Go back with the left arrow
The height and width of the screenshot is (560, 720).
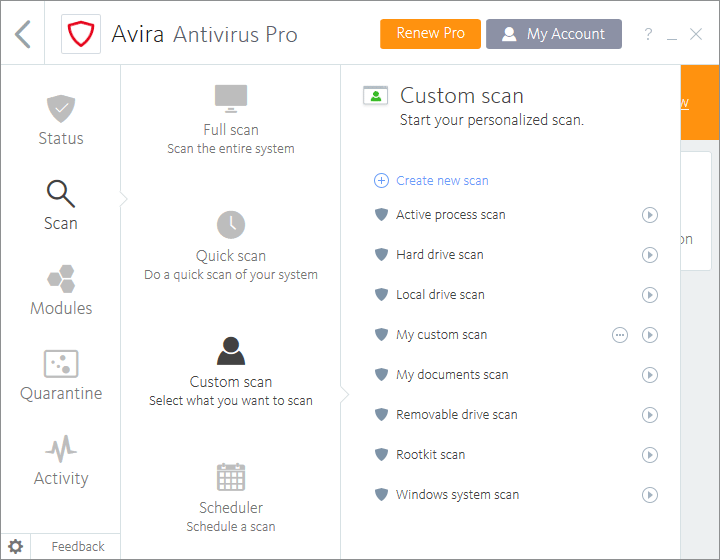[22, 34]
